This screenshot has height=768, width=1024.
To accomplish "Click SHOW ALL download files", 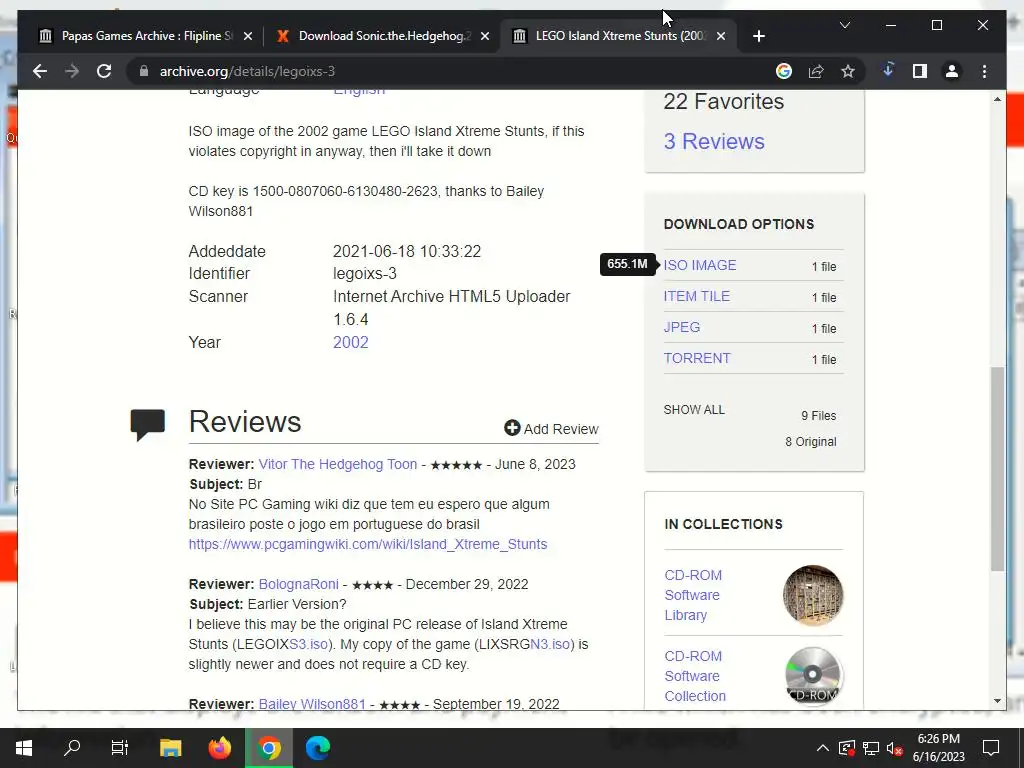I will pos(694,409).
